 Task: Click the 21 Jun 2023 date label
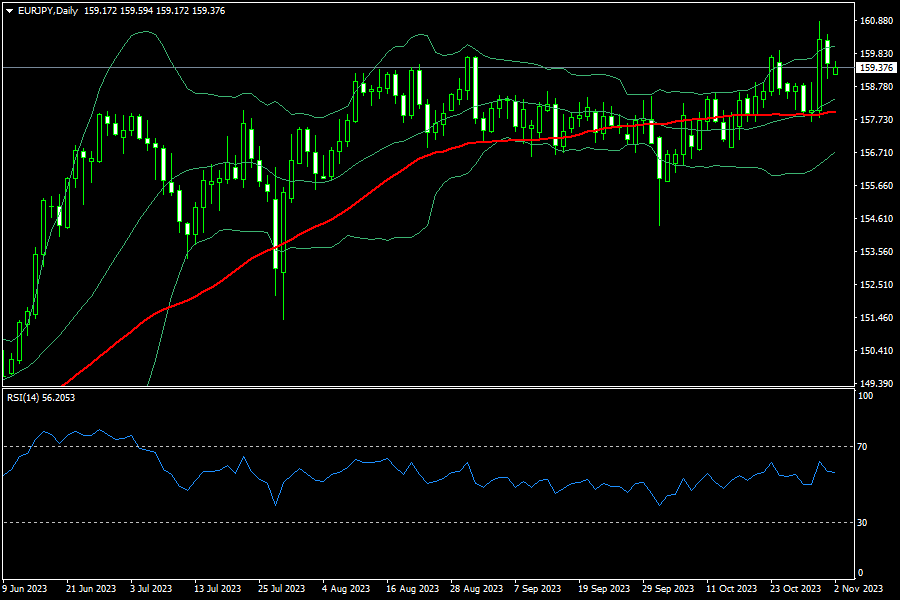[91, 589]
